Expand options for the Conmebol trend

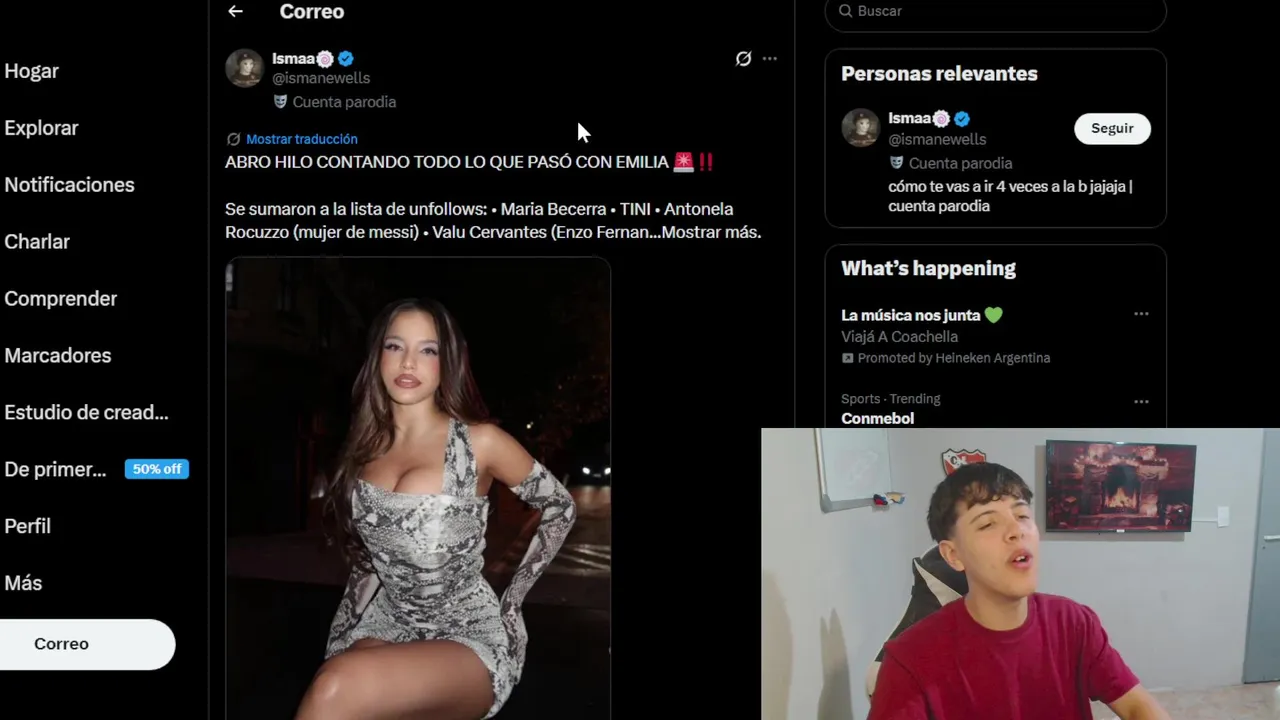coord(1141,402)
